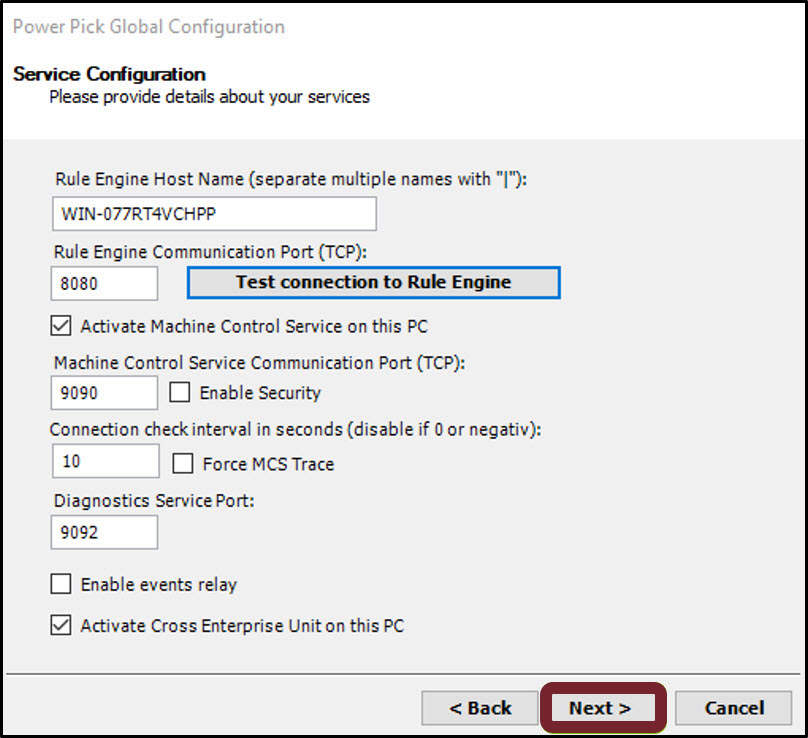Image resolution: width=808 pixels, height=738 pixels.
Task: Click the Machine Control Service port field showing 9090
Action: pos(103,393)
